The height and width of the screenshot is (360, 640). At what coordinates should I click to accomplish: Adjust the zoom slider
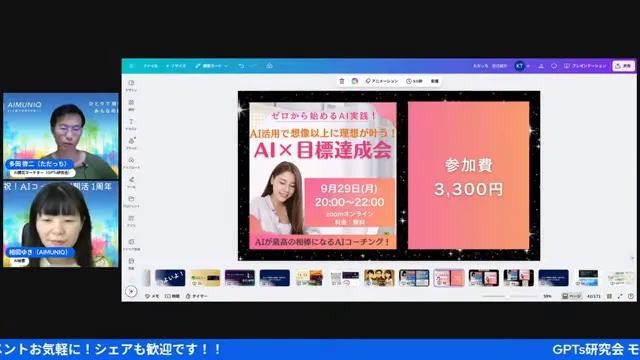tap(509, 296)
